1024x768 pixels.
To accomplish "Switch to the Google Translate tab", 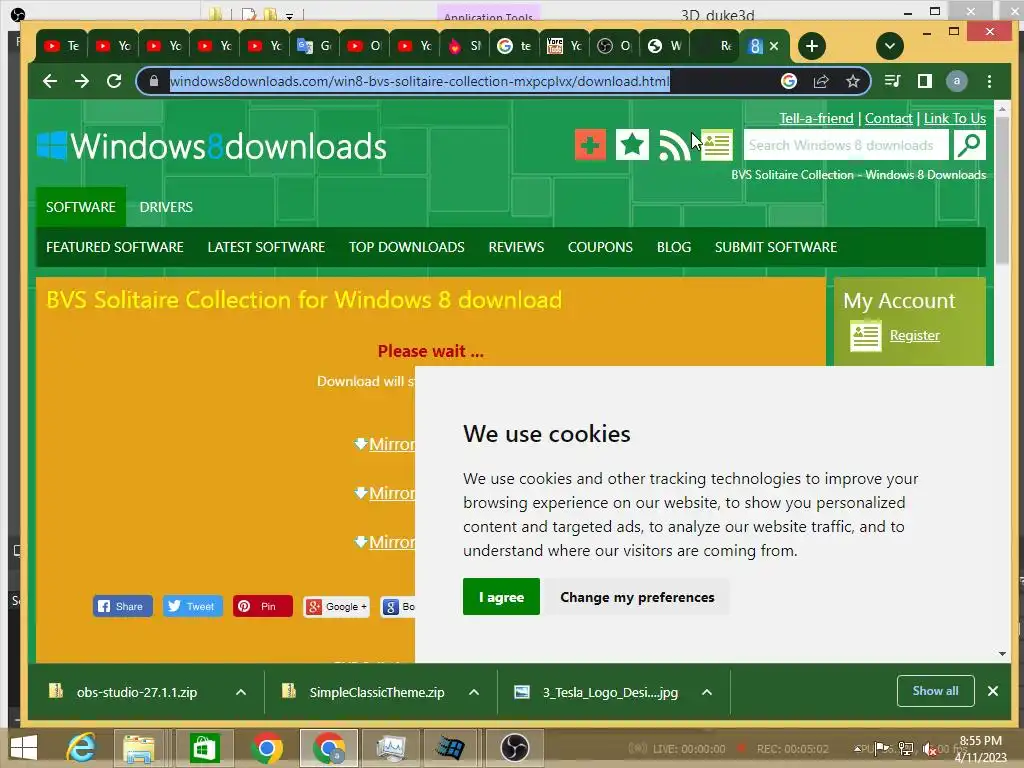I will click(x=315, y=46).
